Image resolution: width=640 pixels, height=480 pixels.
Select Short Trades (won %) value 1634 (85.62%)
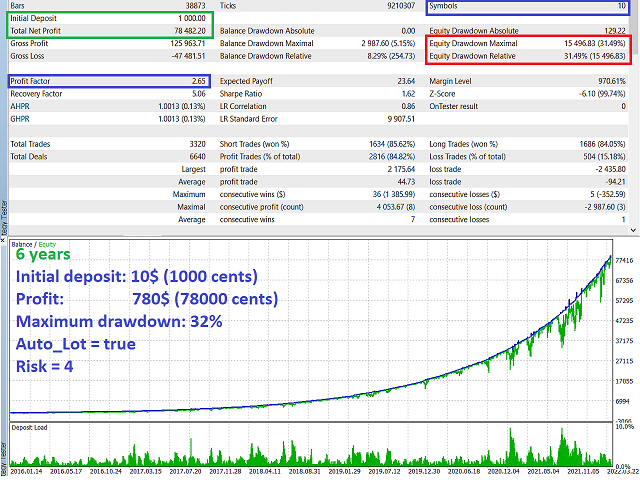pos(392,144)
